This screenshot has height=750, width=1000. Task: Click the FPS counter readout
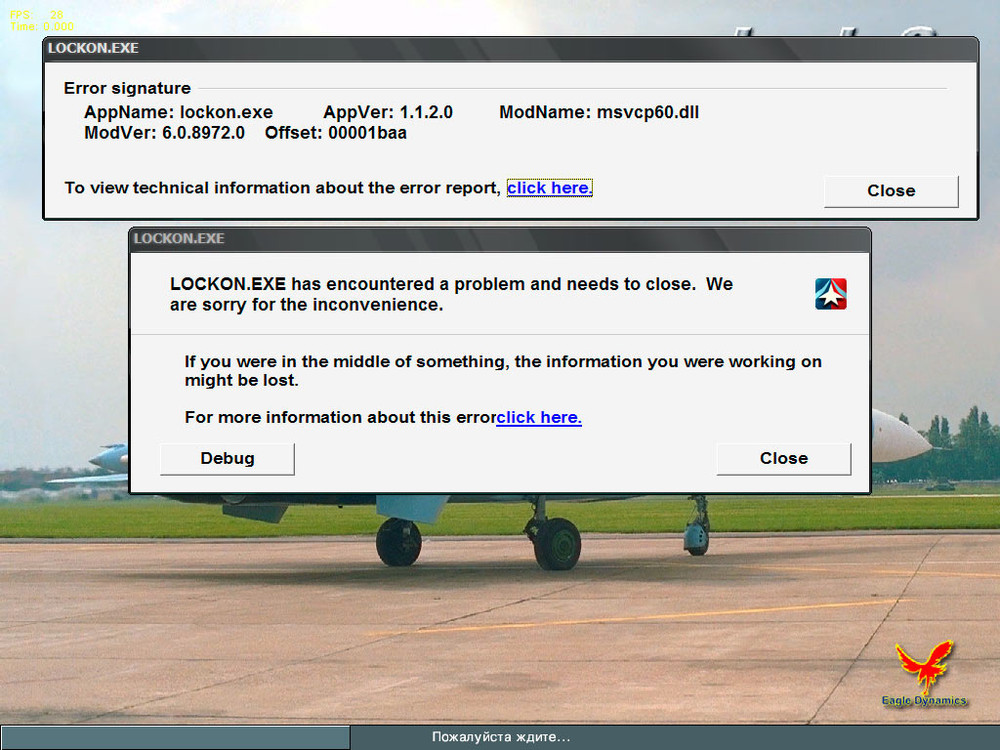pyautogui.click(x=36, y=15)
